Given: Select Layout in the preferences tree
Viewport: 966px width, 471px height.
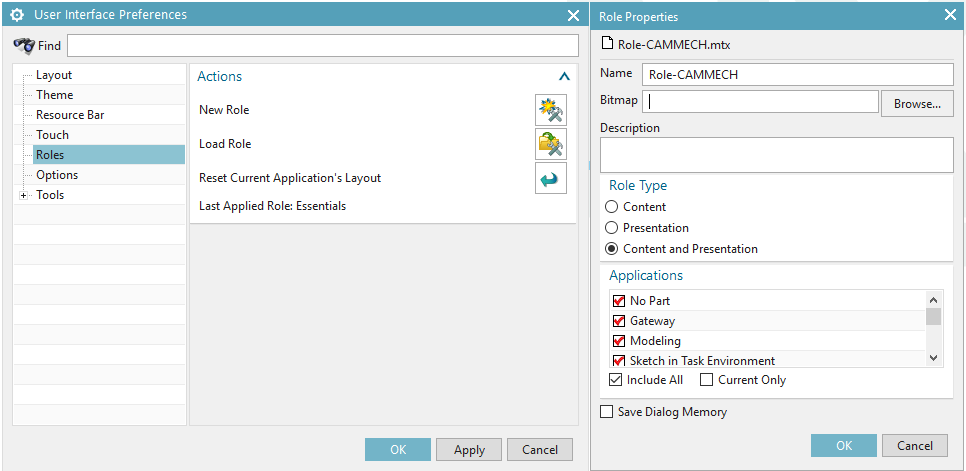Looking at the screenshot, I should tap(54, 75).
